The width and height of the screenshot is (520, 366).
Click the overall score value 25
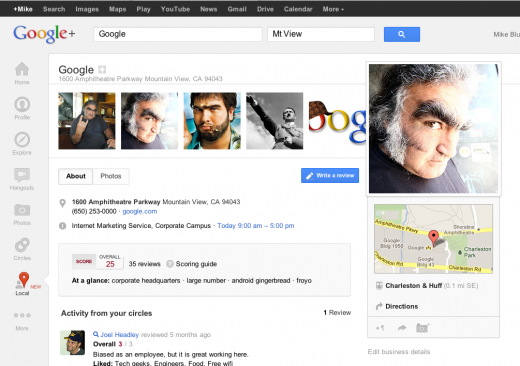coord(110,264)
